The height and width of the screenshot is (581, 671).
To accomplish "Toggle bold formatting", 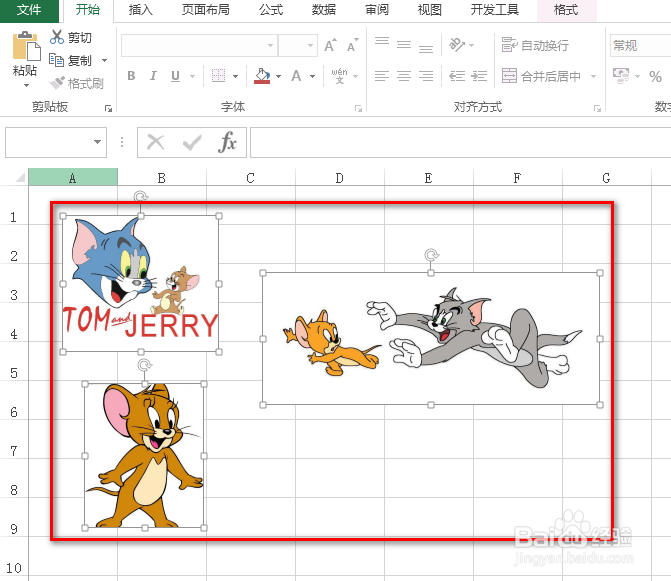I will coord(131,76).
